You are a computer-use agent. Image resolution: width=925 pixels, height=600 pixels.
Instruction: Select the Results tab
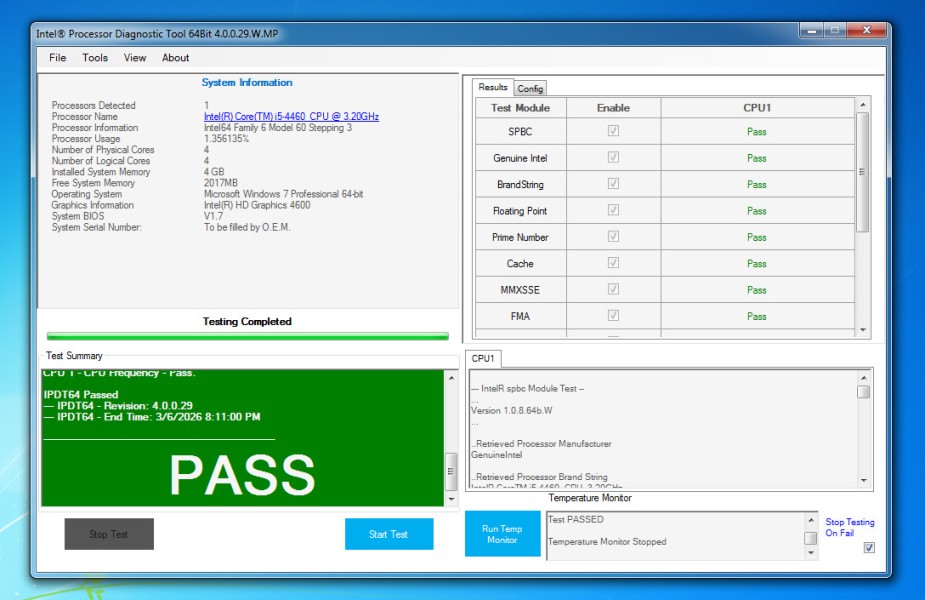[x=493, y=88]
